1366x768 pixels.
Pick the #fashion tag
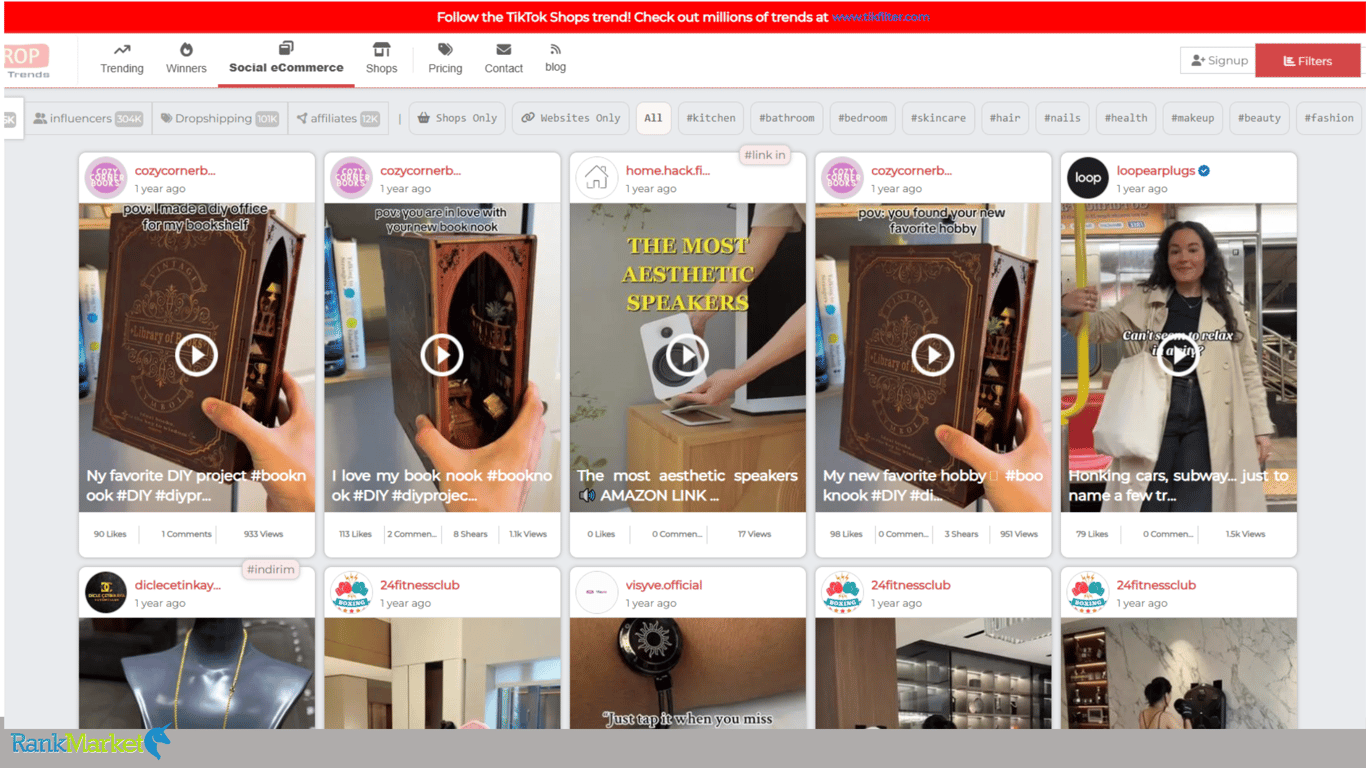pyautogui.click(x=1329, y=118)
